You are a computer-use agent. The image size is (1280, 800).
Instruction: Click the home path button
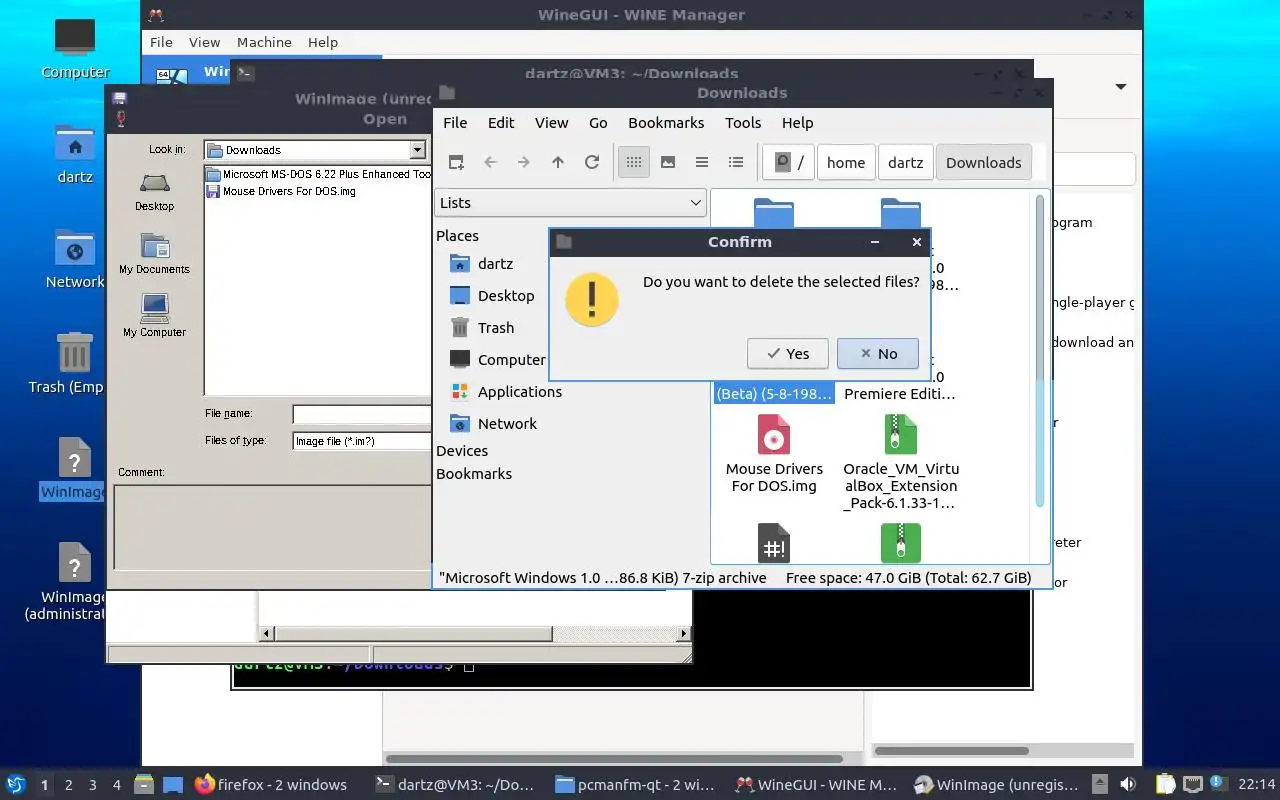[x=846, y=162]
